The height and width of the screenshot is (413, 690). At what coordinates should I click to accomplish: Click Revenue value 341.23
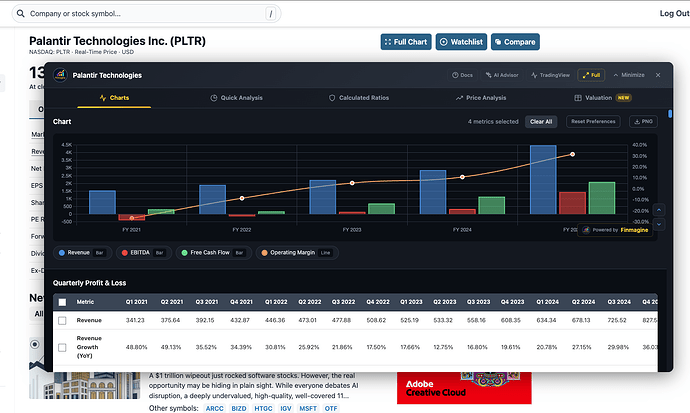[135, 321]
